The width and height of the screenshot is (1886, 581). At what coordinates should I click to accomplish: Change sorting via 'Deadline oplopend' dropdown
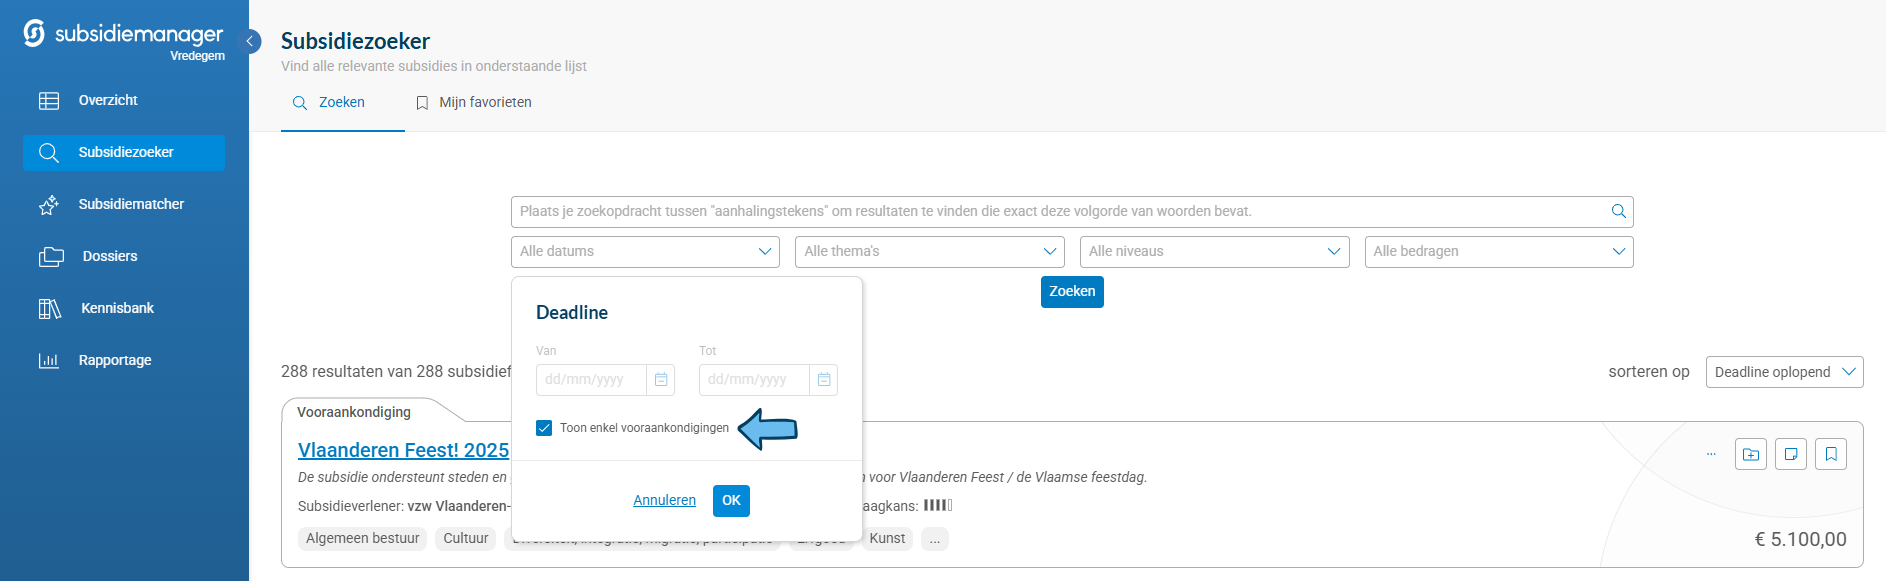(1784, 372)
